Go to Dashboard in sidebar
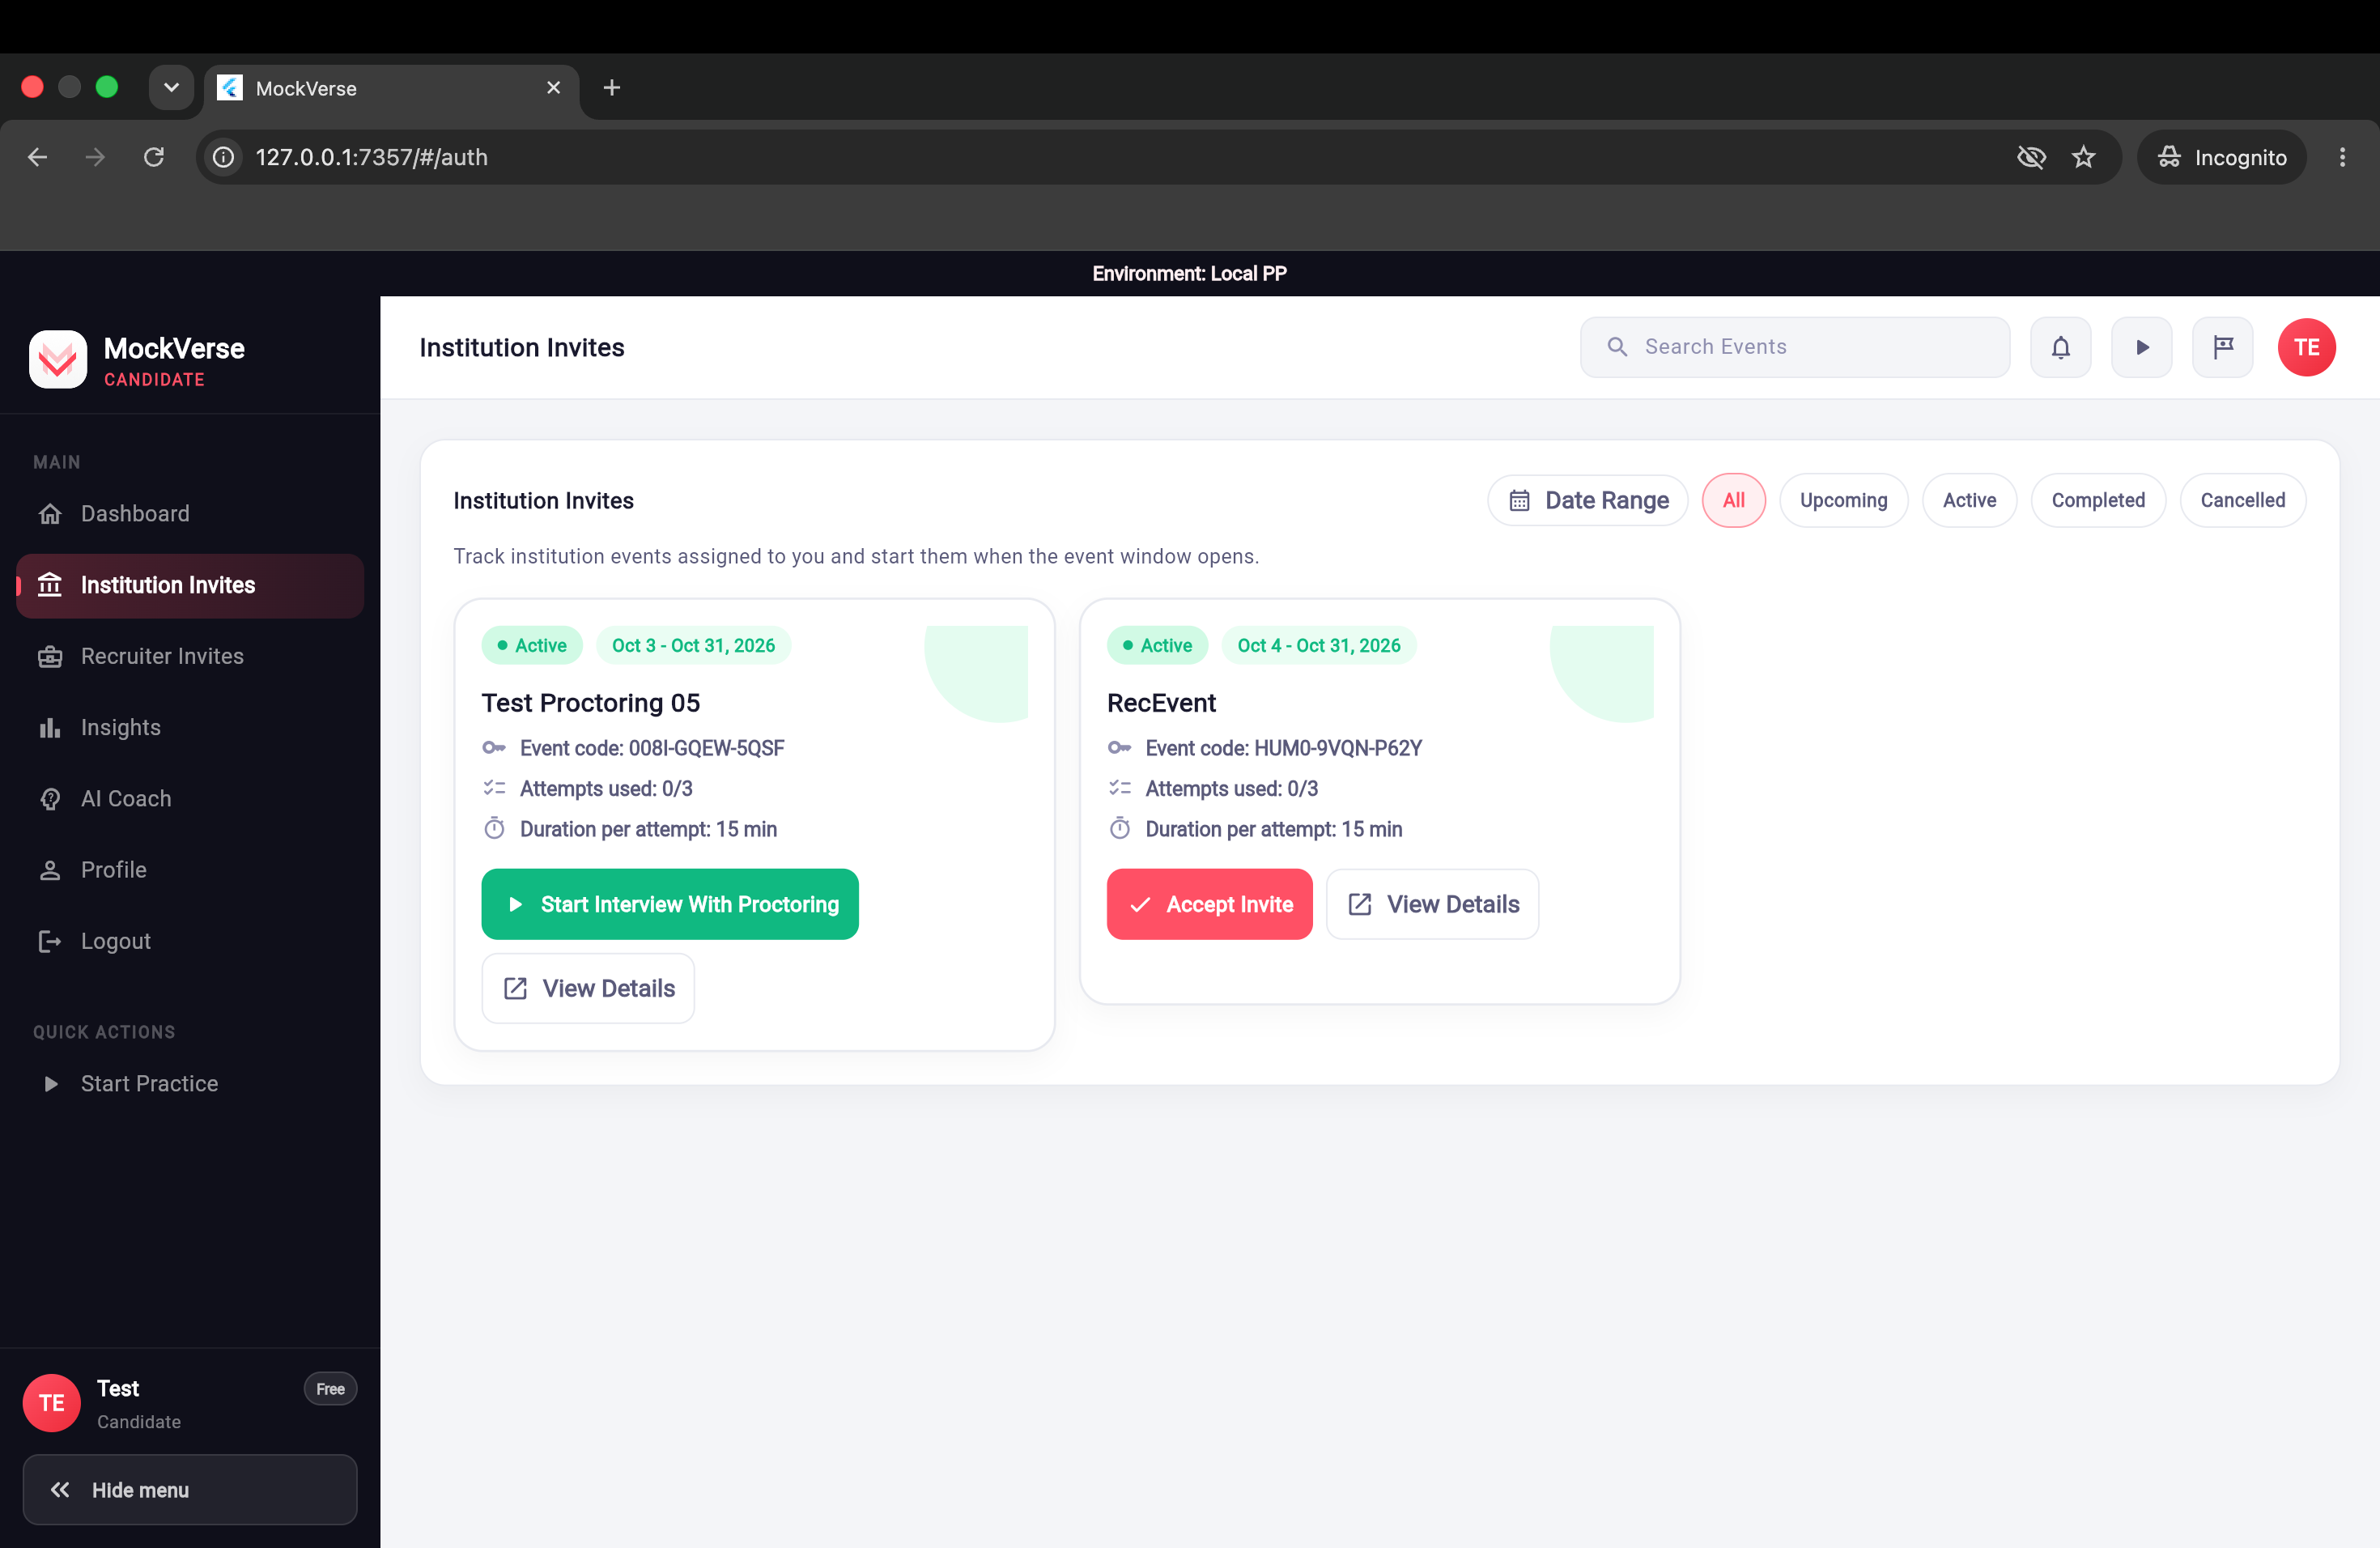Viewport: 2380px width, 1548px height. [190, 514]
